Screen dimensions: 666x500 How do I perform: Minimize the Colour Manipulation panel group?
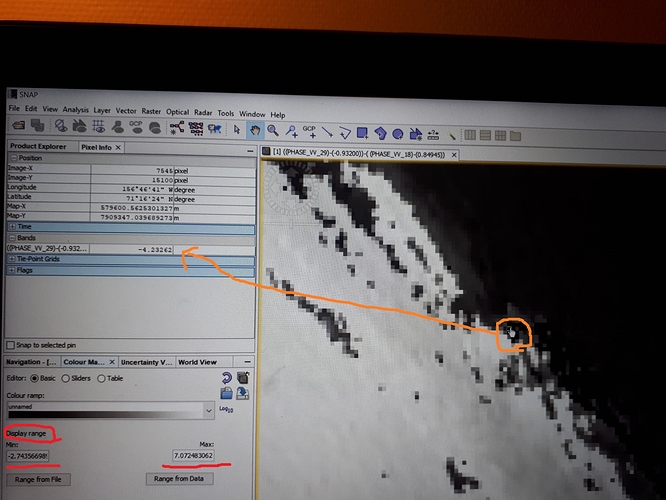(247, 362)
